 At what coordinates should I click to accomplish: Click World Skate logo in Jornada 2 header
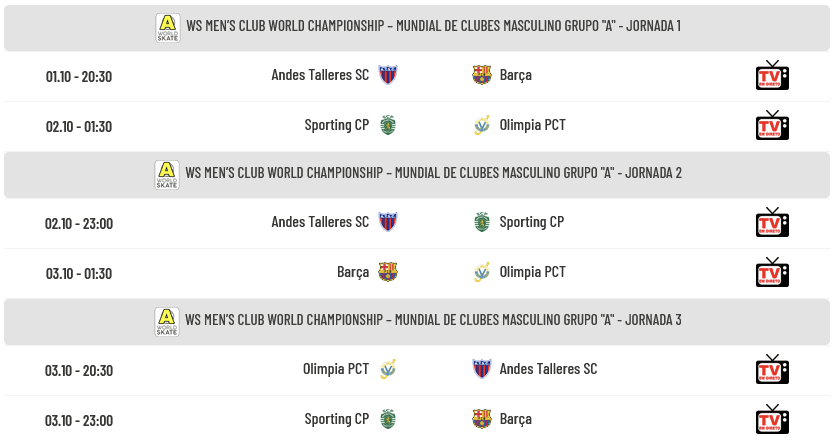[x=167, y=174]
